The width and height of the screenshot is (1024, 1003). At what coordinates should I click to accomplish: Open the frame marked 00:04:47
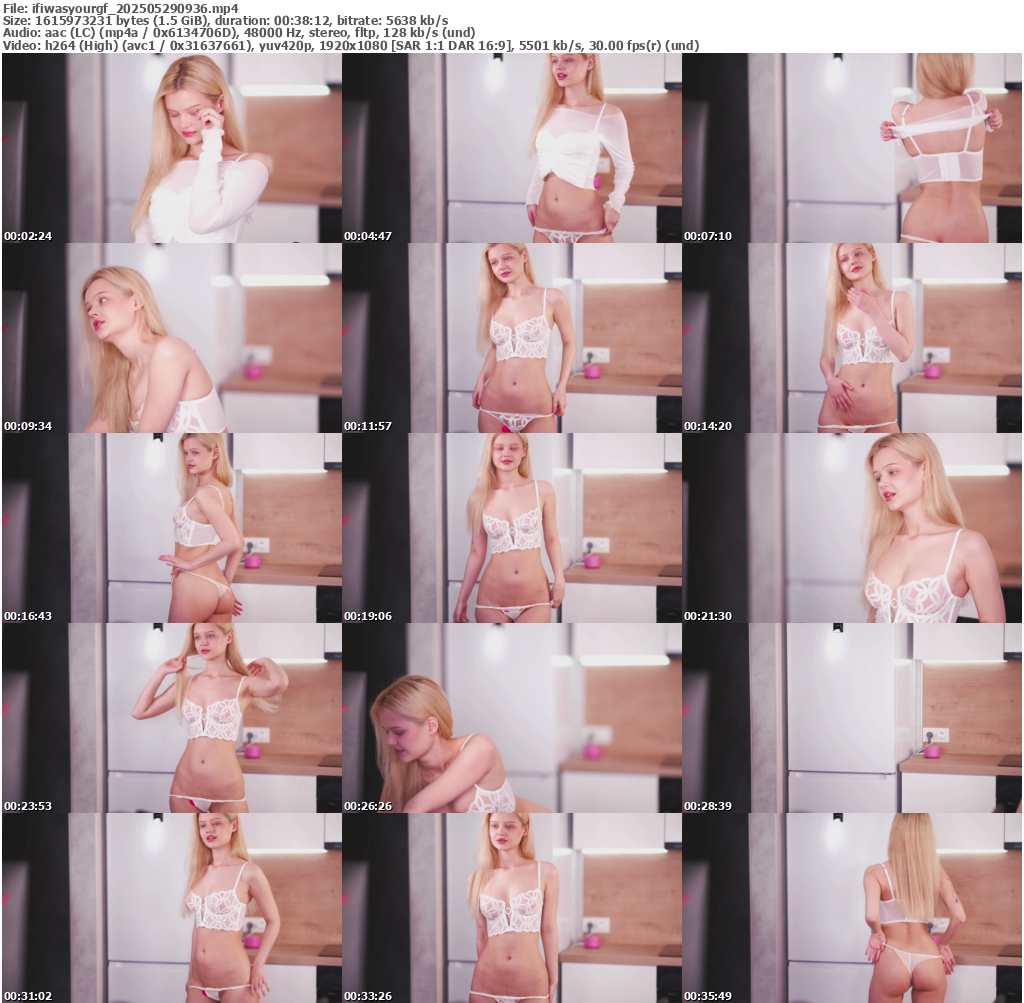[512, 148]
